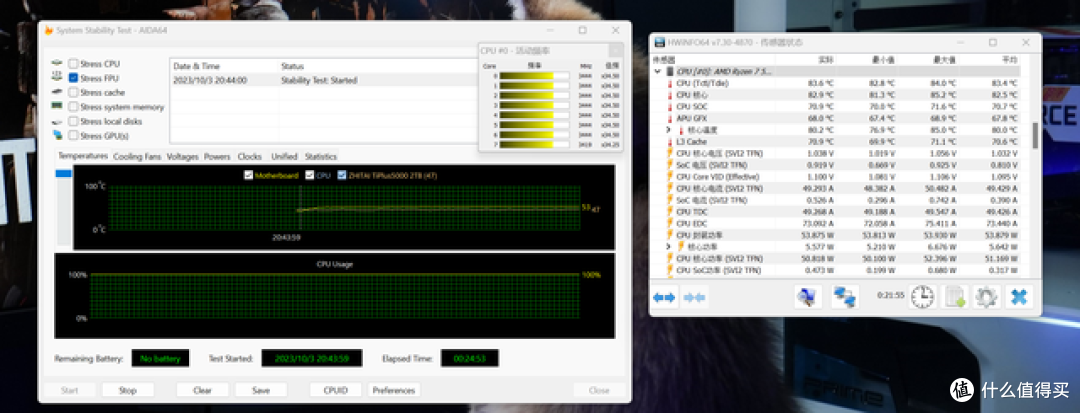Image resolution: width=1080 pixels, height=413 pixels.
Task: Open the Clocks tab
Action: click(x=249, y=157)
